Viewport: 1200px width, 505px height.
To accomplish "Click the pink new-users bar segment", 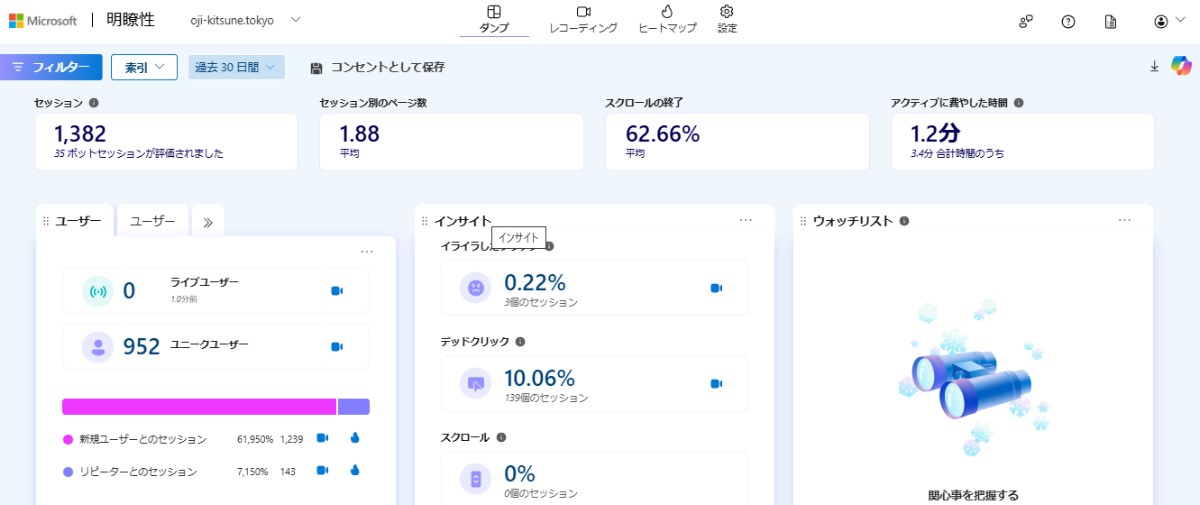I will pyautogui.click(x=198, y=407).
